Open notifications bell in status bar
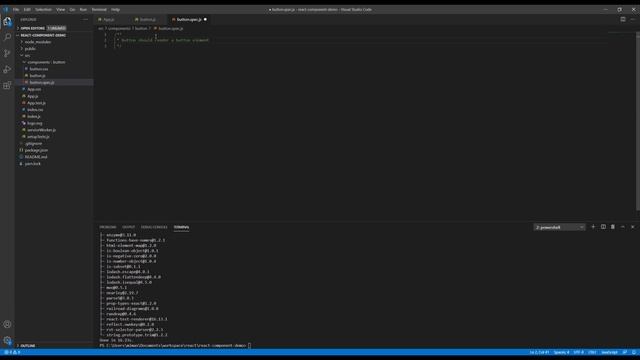640x360 pixels. (634, 352)
